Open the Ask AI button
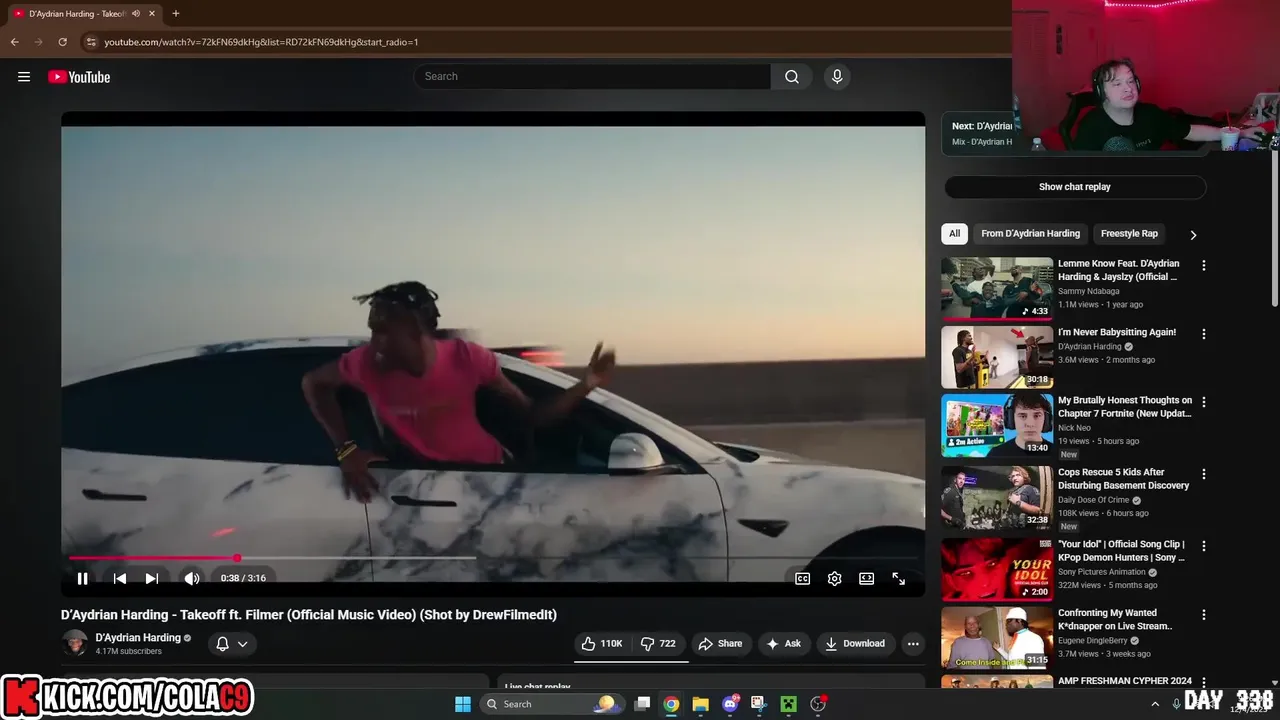The height and width of the screenshot is (720, 1280). point(783,644)
